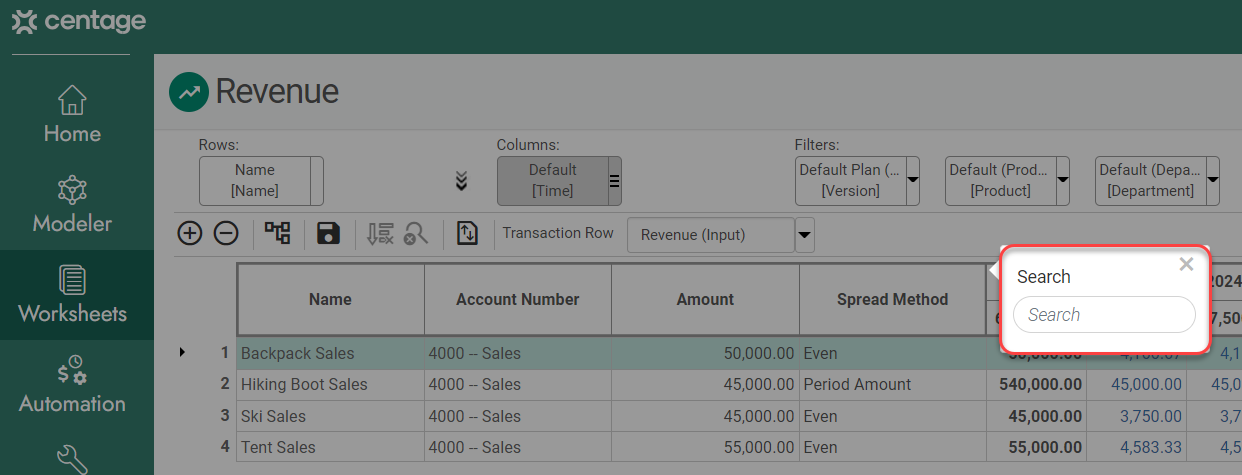
Task: Open the Department filter dropdown arrow
Action: [1212, 181]
